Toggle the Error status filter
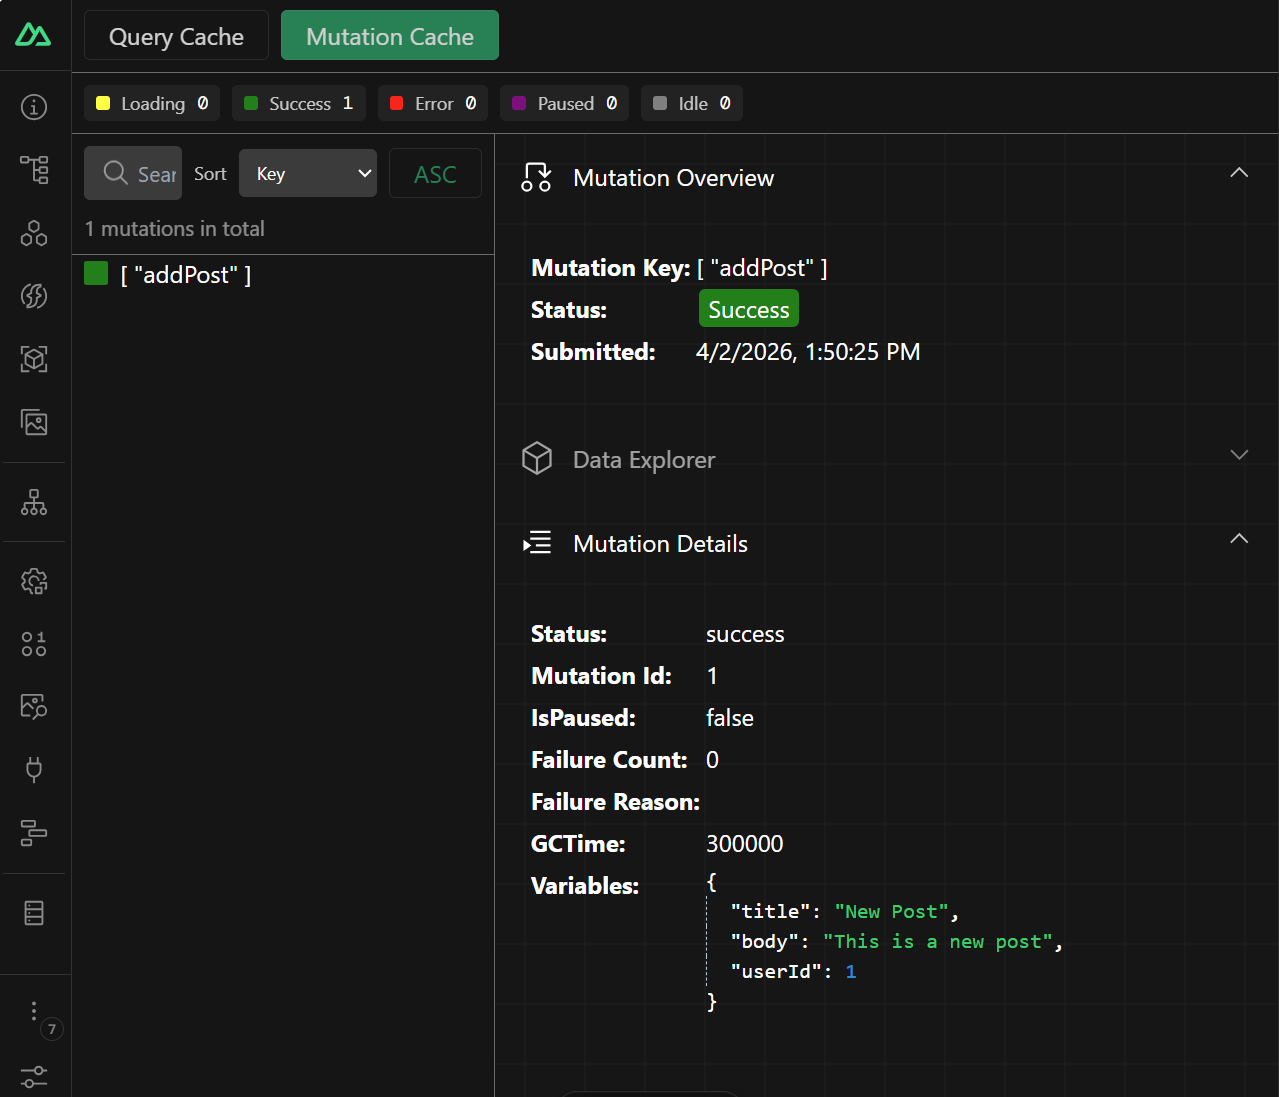The image size is (1279, 1097). tap(433, 103)
